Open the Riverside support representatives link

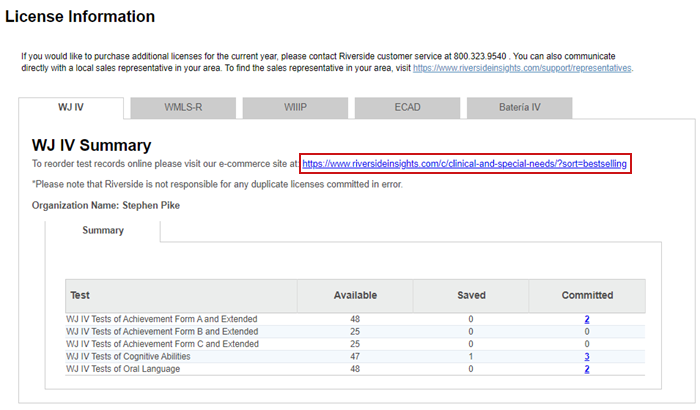pos(522,68)
